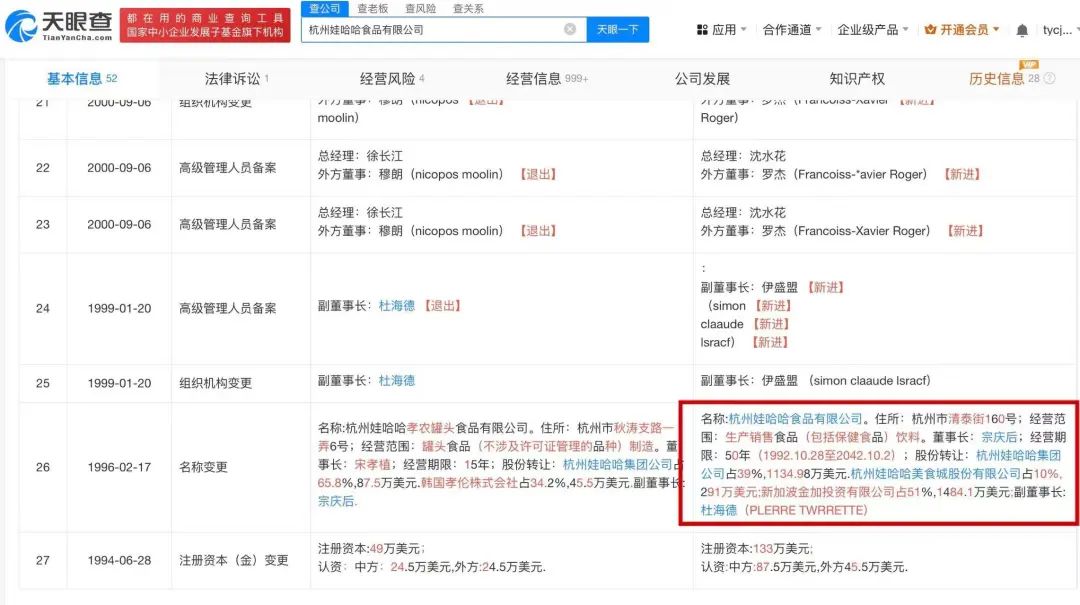The width and height of the screenshot is (1080, 605).
Task: Click 注册资本（金）变更 in row 27
Action: point(233,560)
